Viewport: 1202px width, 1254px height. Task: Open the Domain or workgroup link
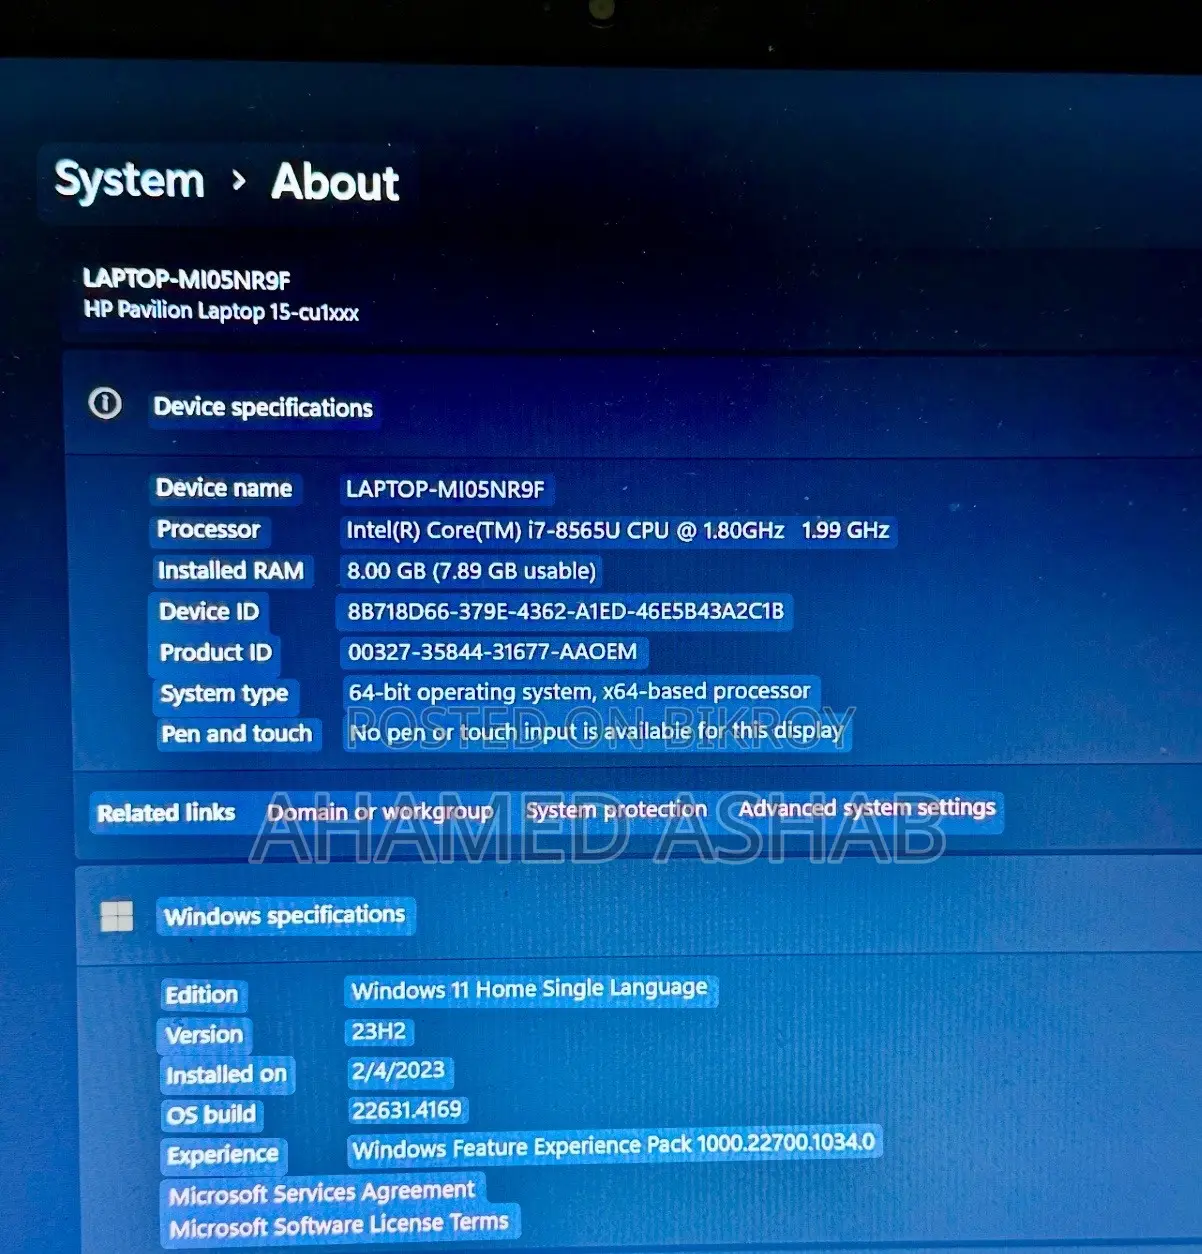380,812
